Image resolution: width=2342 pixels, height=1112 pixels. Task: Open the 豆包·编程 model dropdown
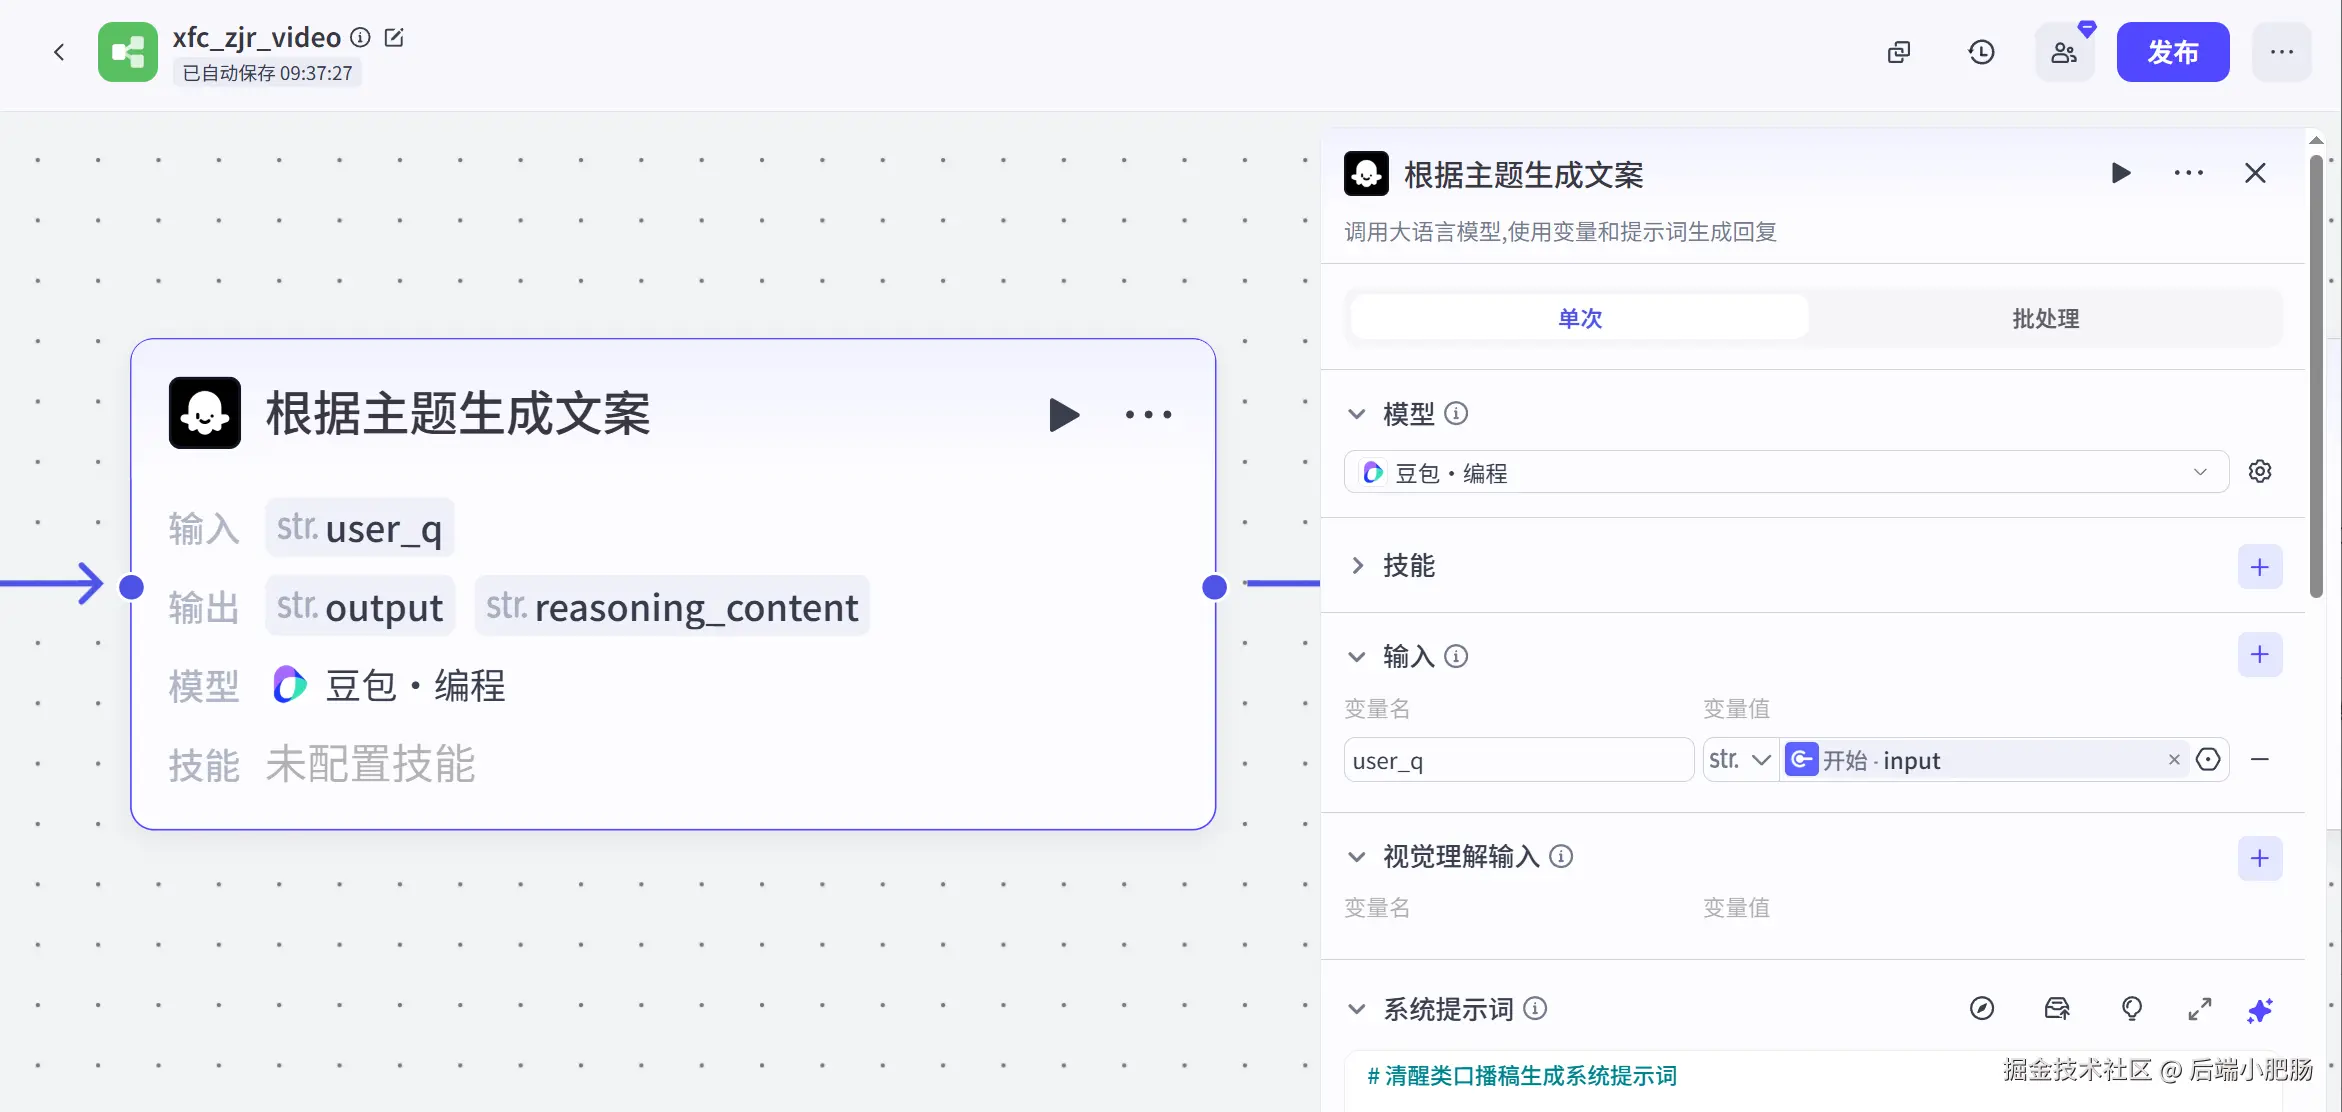(1786, 472)
